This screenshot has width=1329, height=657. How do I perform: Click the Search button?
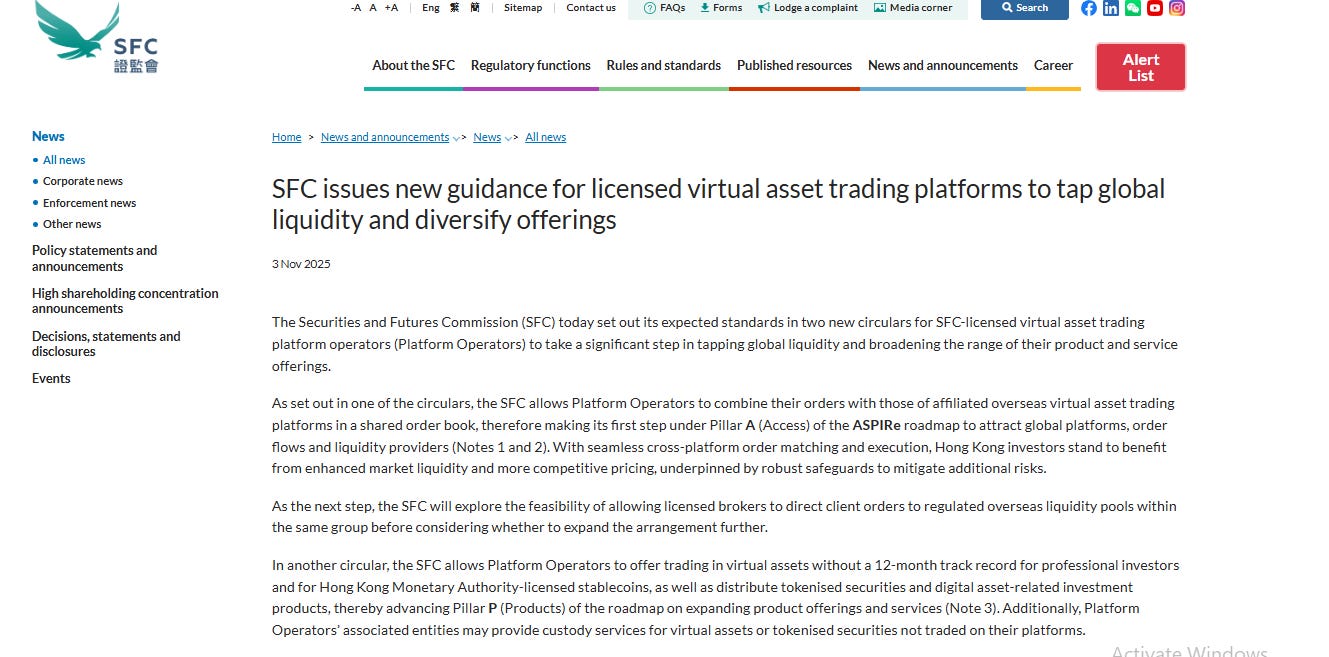(x=1025, y=8)
